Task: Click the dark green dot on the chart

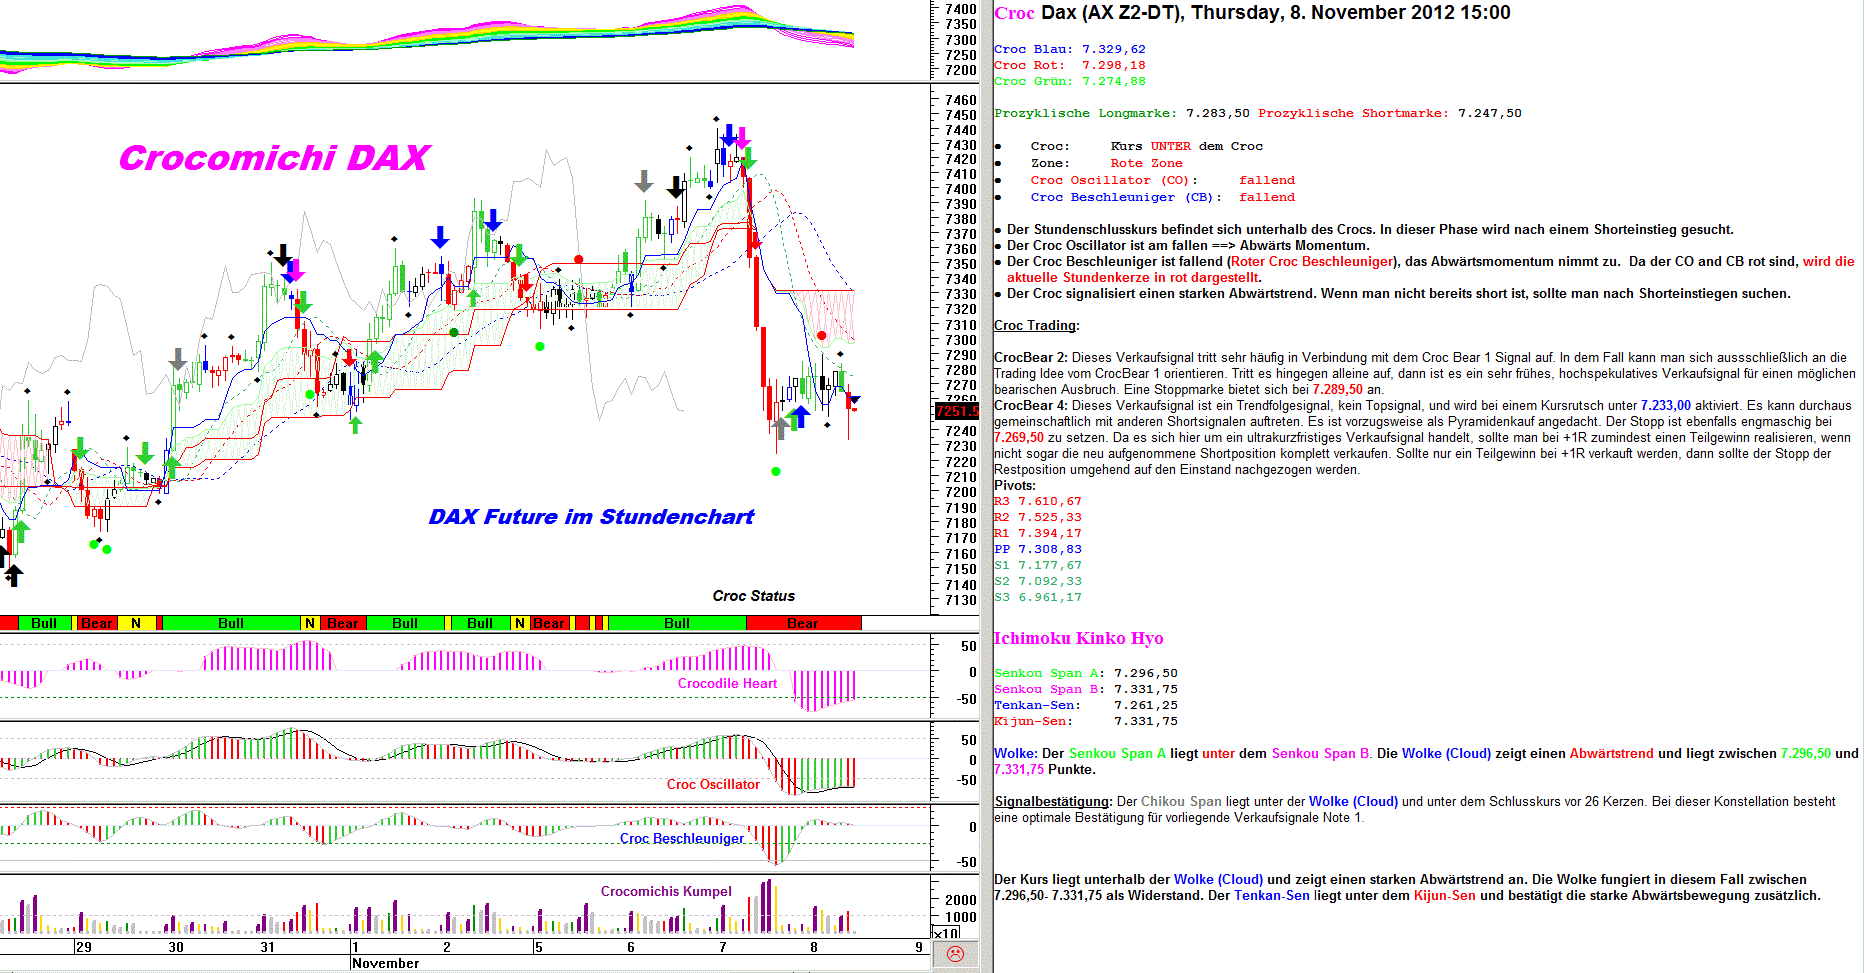Action: [454, 332]
